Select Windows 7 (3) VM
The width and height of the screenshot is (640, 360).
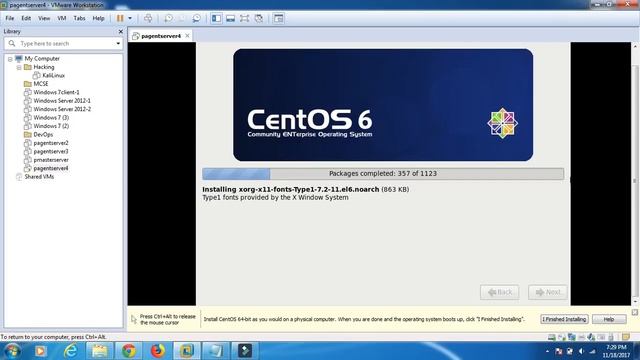point(51,118)
